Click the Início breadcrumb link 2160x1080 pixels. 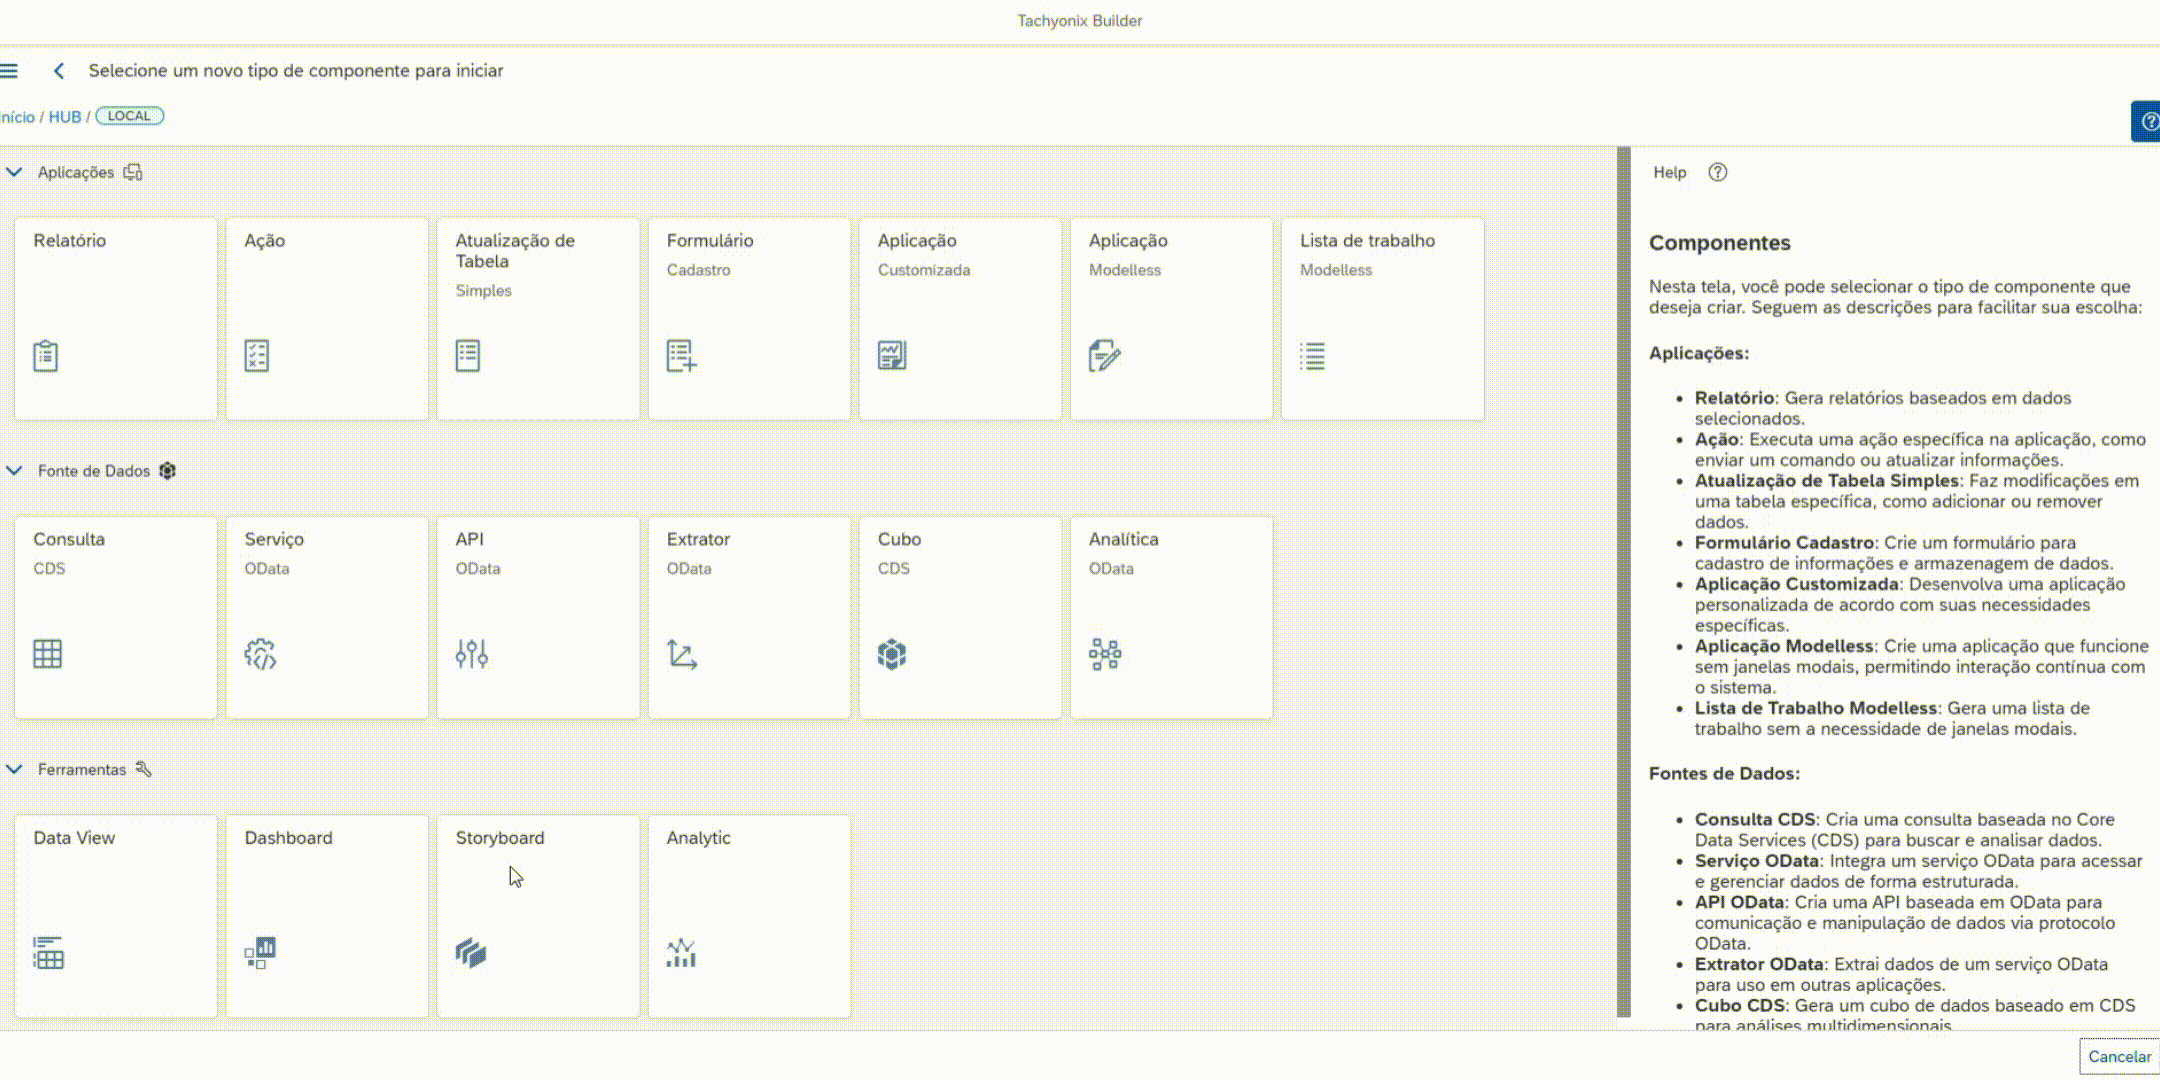[18, 117]
